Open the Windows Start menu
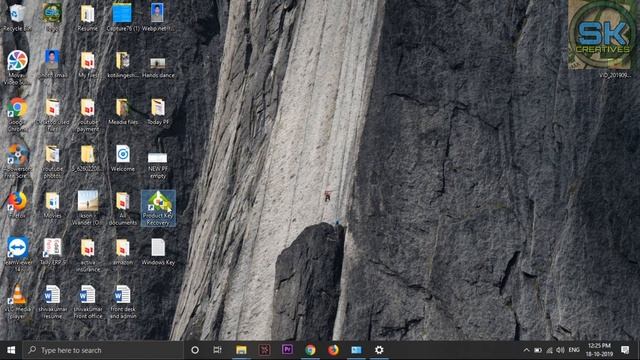640x360 pixels. [11, 350]
